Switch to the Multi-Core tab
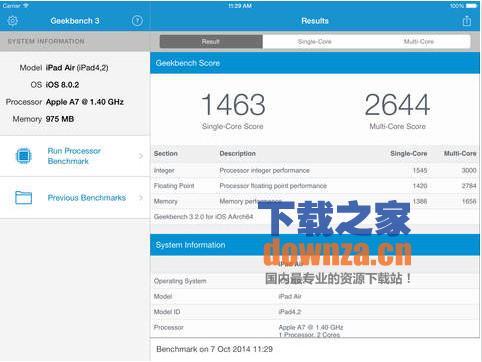This screenshot has height=362, width=482. (419, 42)
